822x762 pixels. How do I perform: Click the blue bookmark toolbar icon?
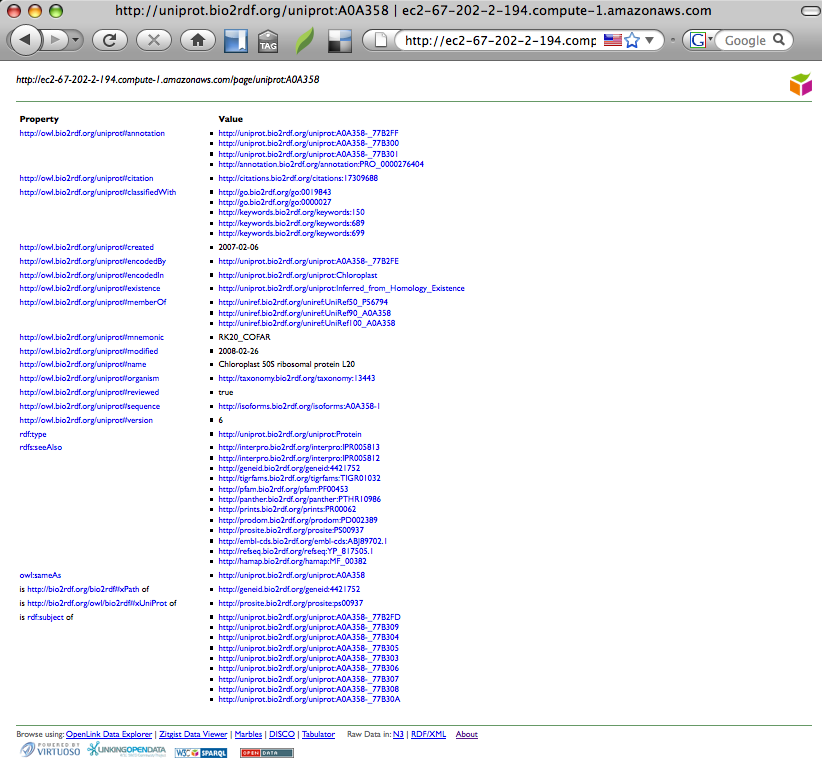[x=235, y=41]
